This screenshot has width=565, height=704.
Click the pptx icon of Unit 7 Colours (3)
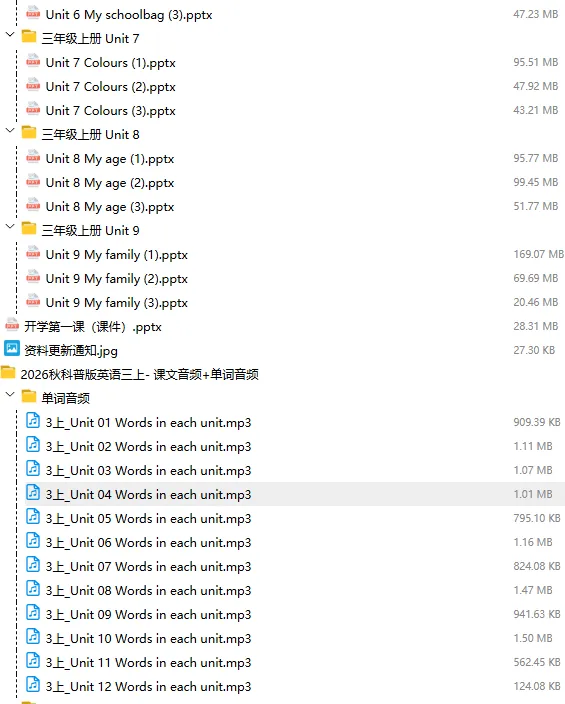tap(33, 109)
